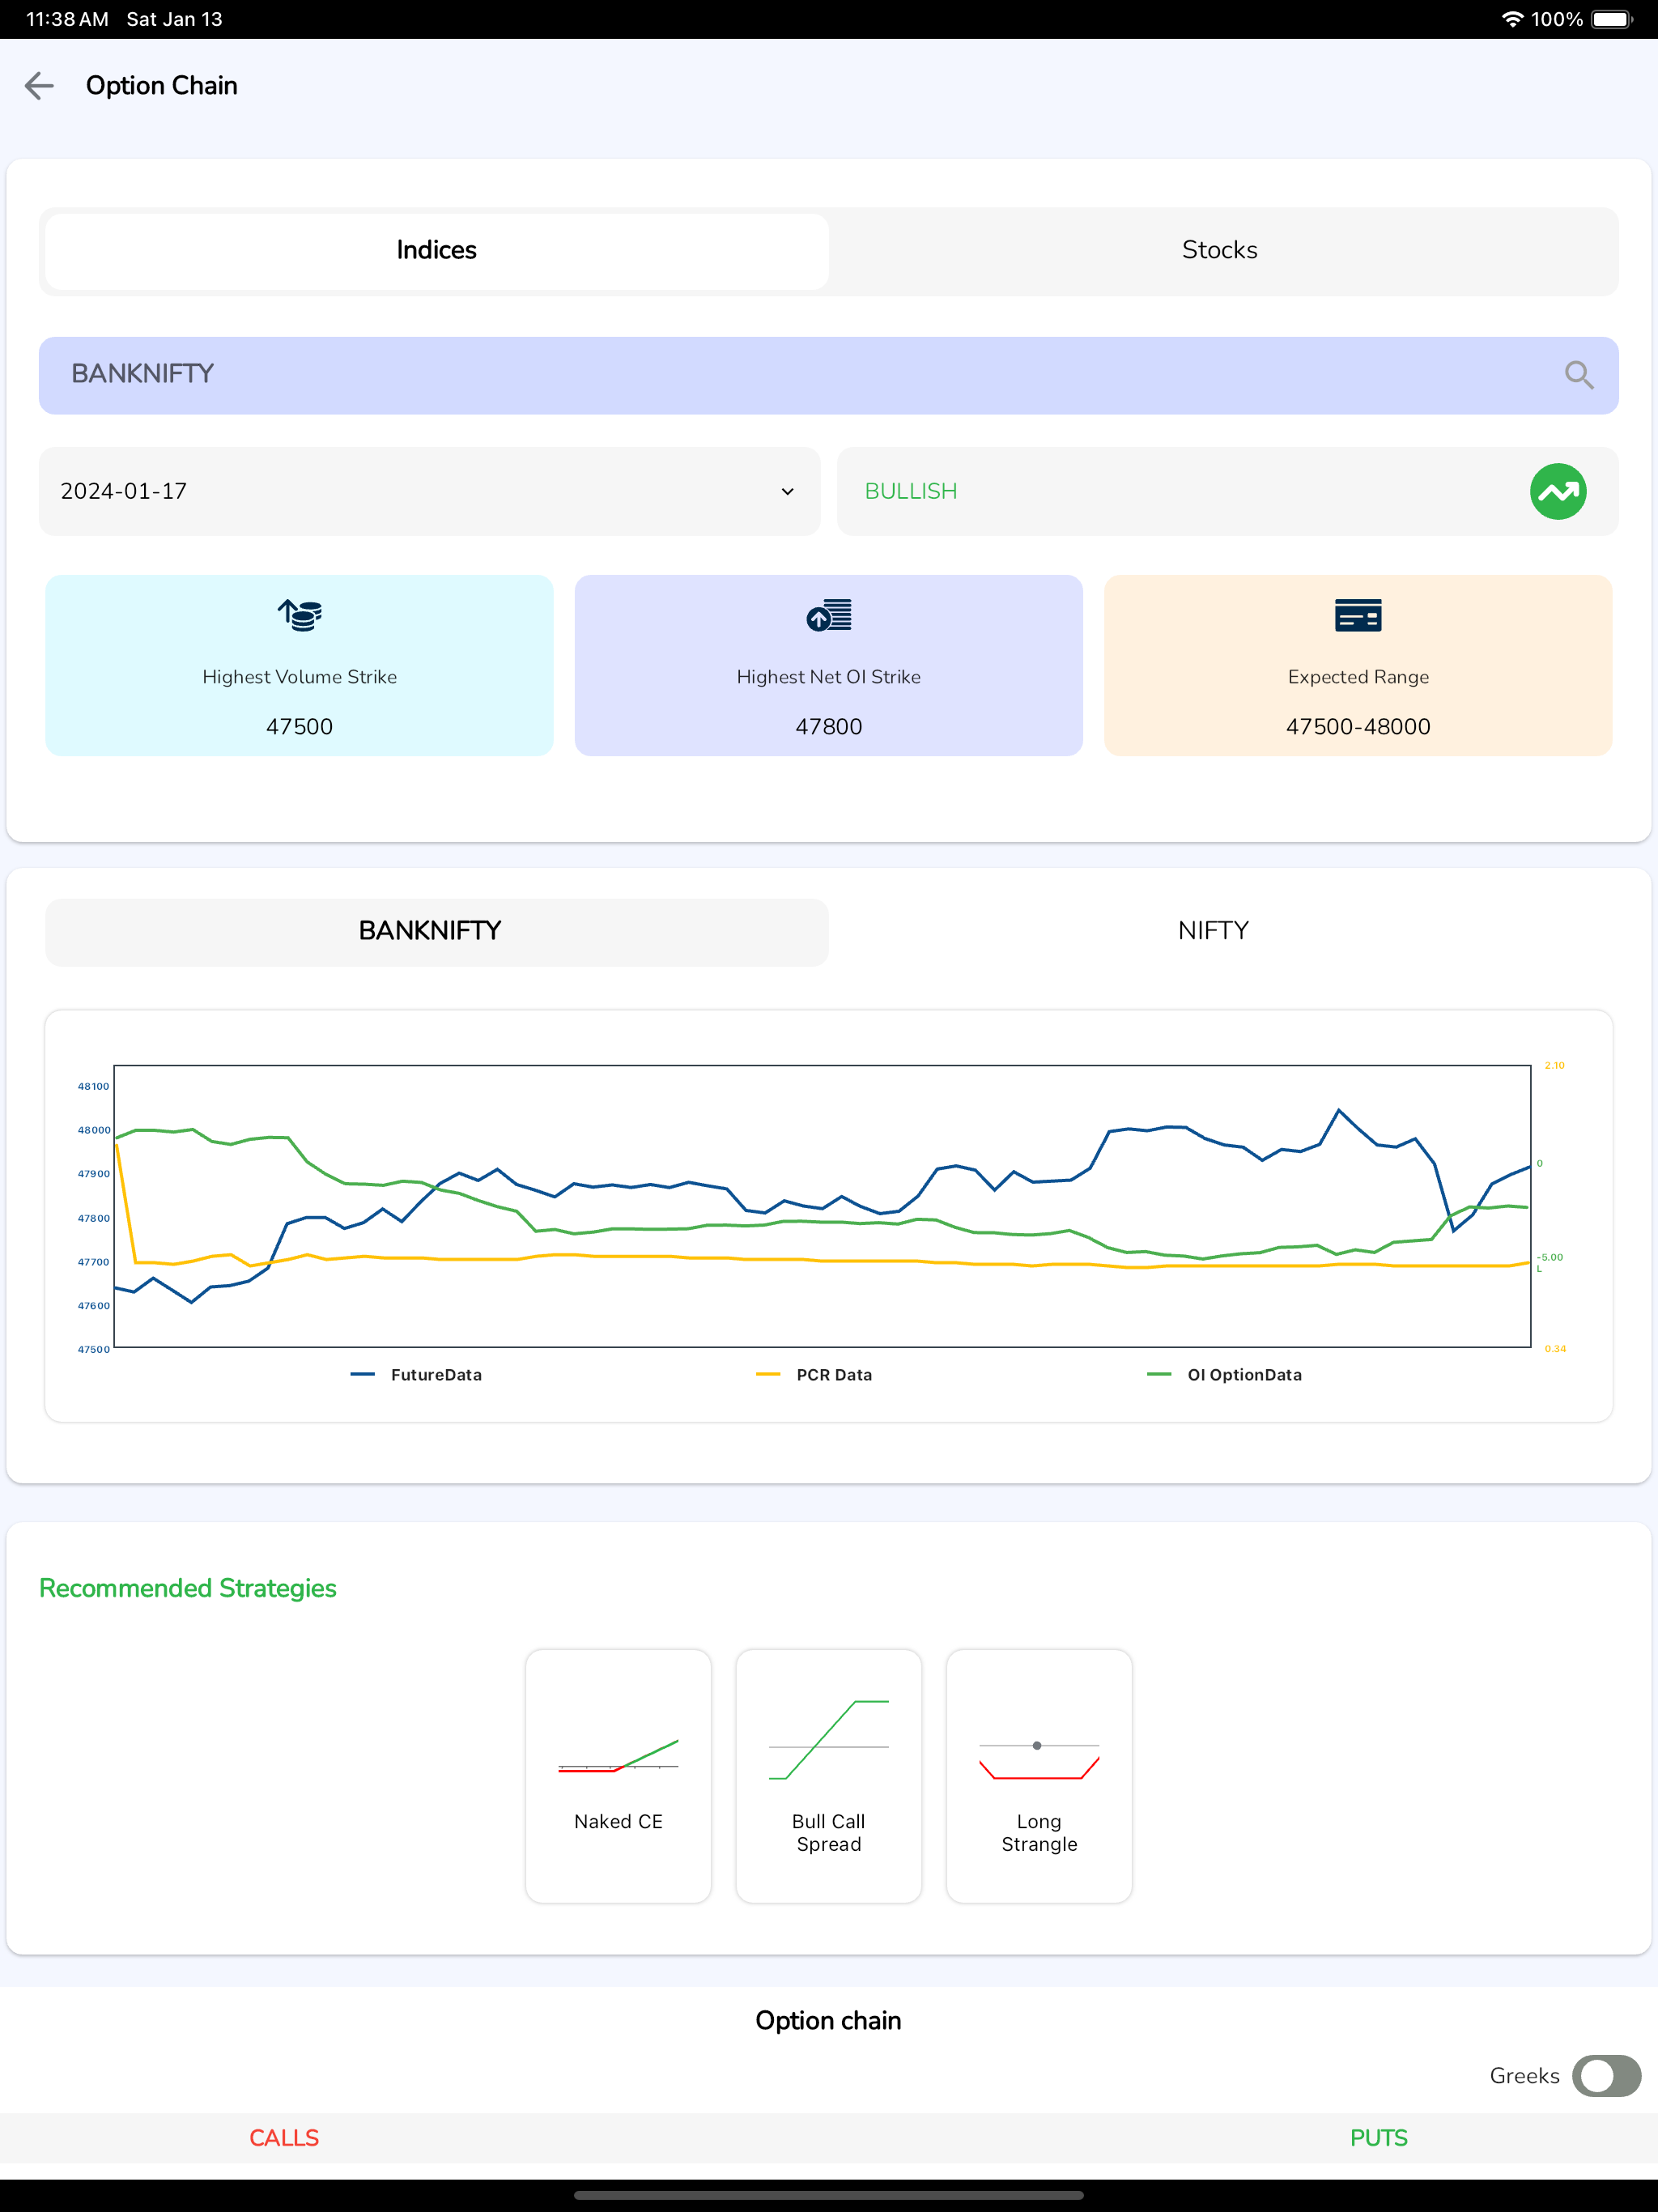The width and height of the screenshot is (1658, 2212).
Task: Select the Long Strangle strategy card
Action: [x=1039, y=1776]
